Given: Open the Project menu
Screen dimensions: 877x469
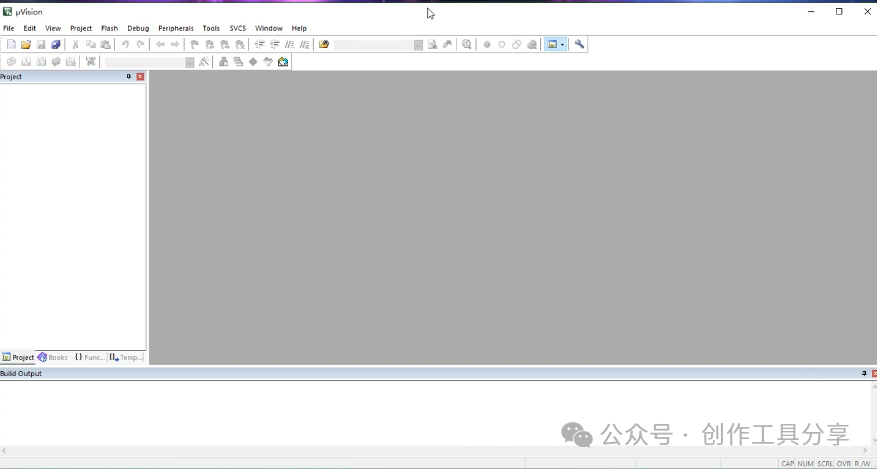Looking at the screenshot, I should pos(81,28).
